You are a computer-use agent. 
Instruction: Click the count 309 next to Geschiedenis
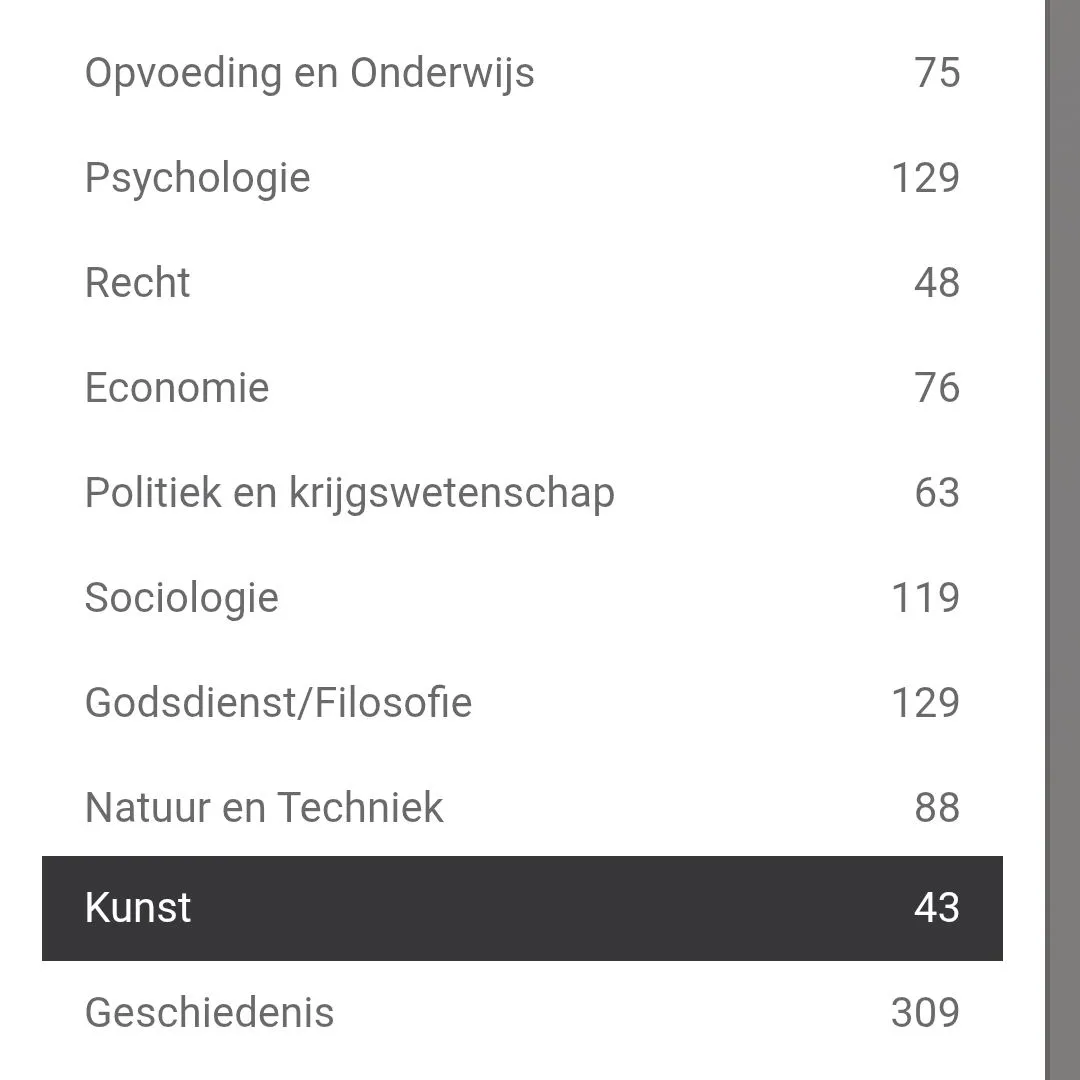924,1013
